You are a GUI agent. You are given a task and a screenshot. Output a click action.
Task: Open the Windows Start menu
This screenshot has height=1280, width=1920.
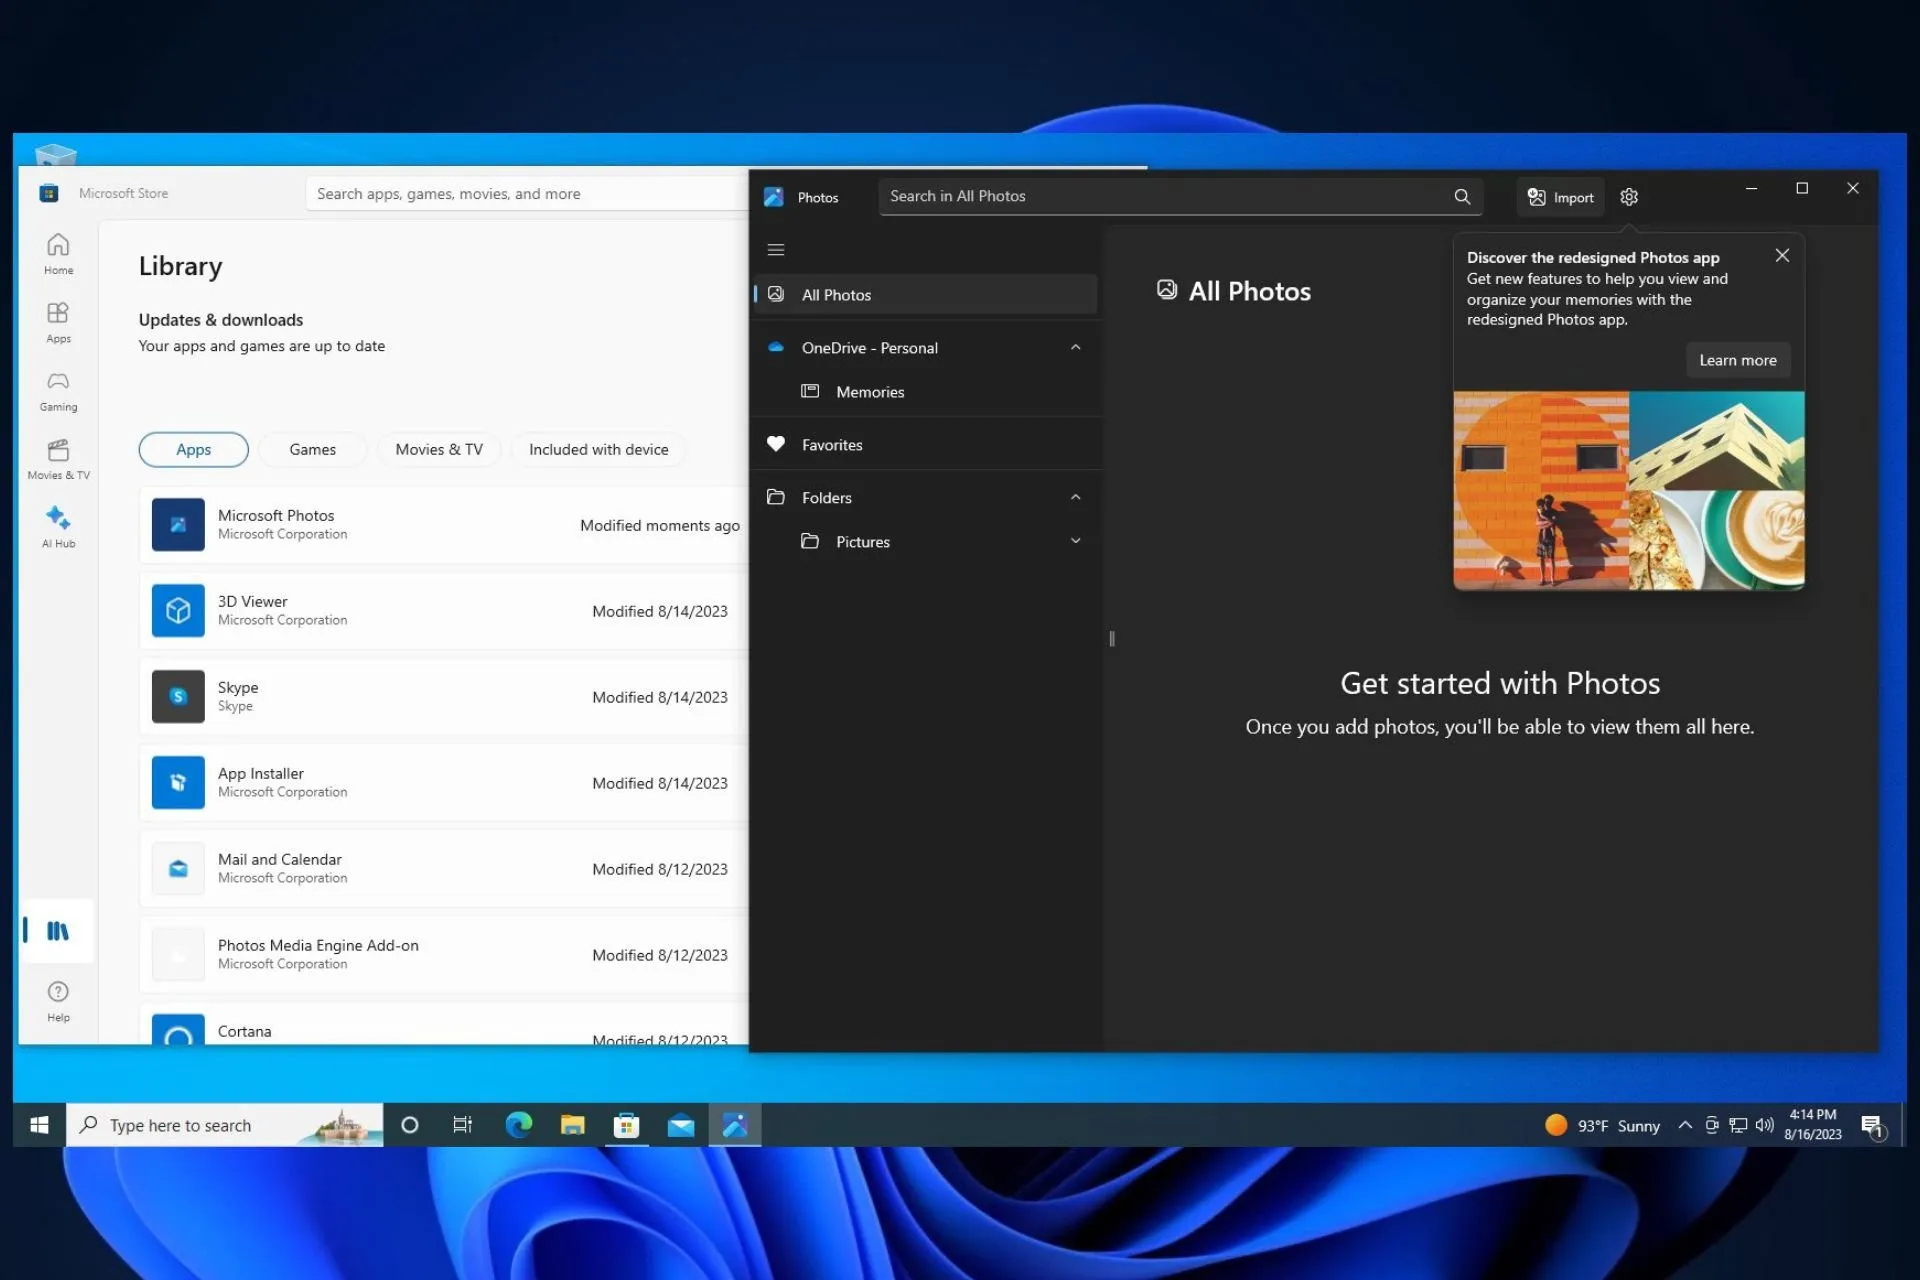(x=39, y=1125)
